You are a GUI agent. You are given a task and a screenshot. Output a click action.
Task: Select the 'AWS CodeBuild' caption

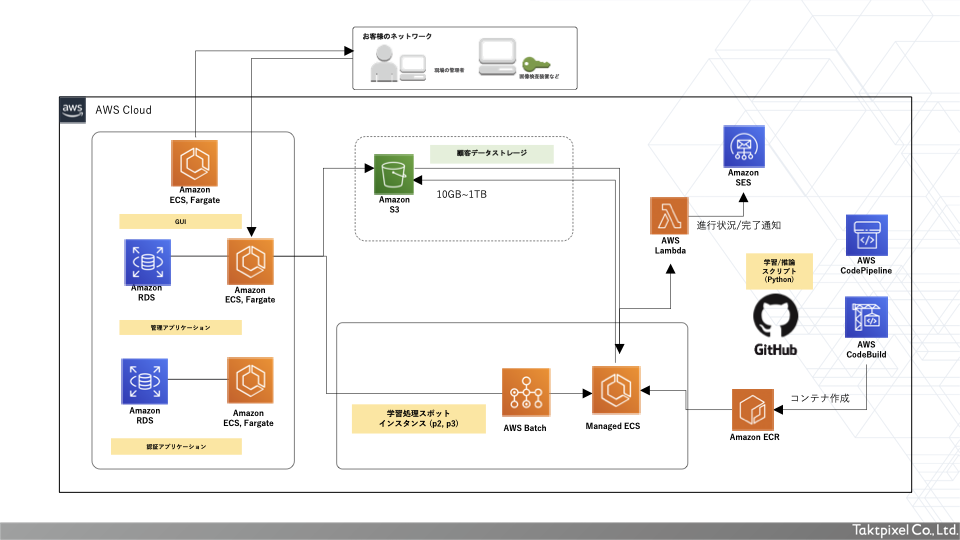(866, 350)
